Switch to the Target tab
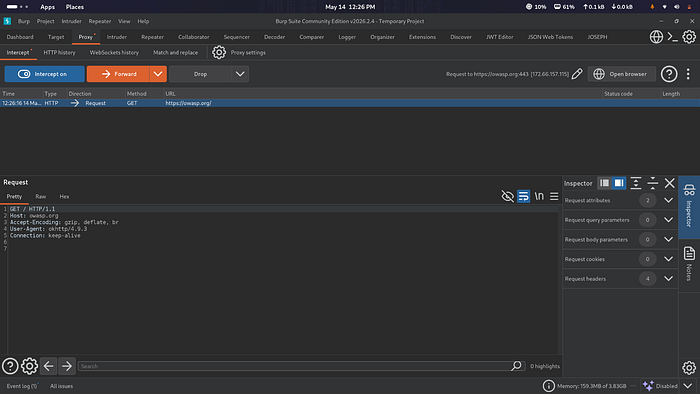The height and width of the screenshot is (394, 700). click(56, 37)
